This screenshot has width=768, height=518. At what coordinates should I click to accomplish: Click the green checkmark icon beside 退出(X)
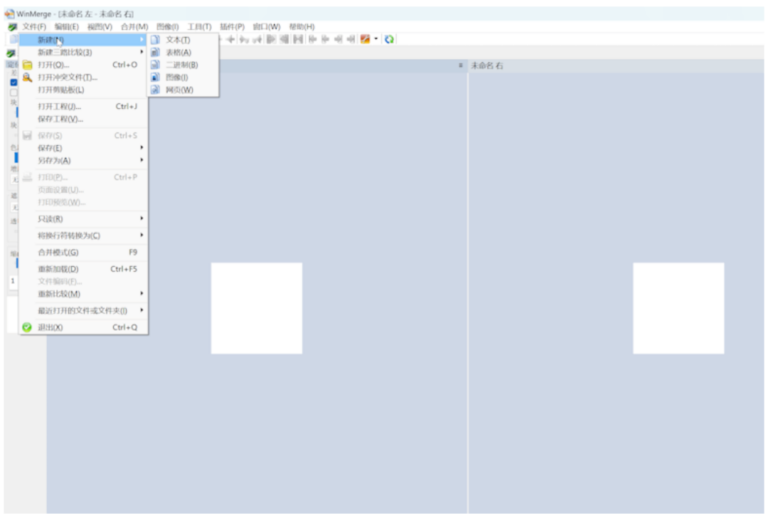click(x=27, y=327)
